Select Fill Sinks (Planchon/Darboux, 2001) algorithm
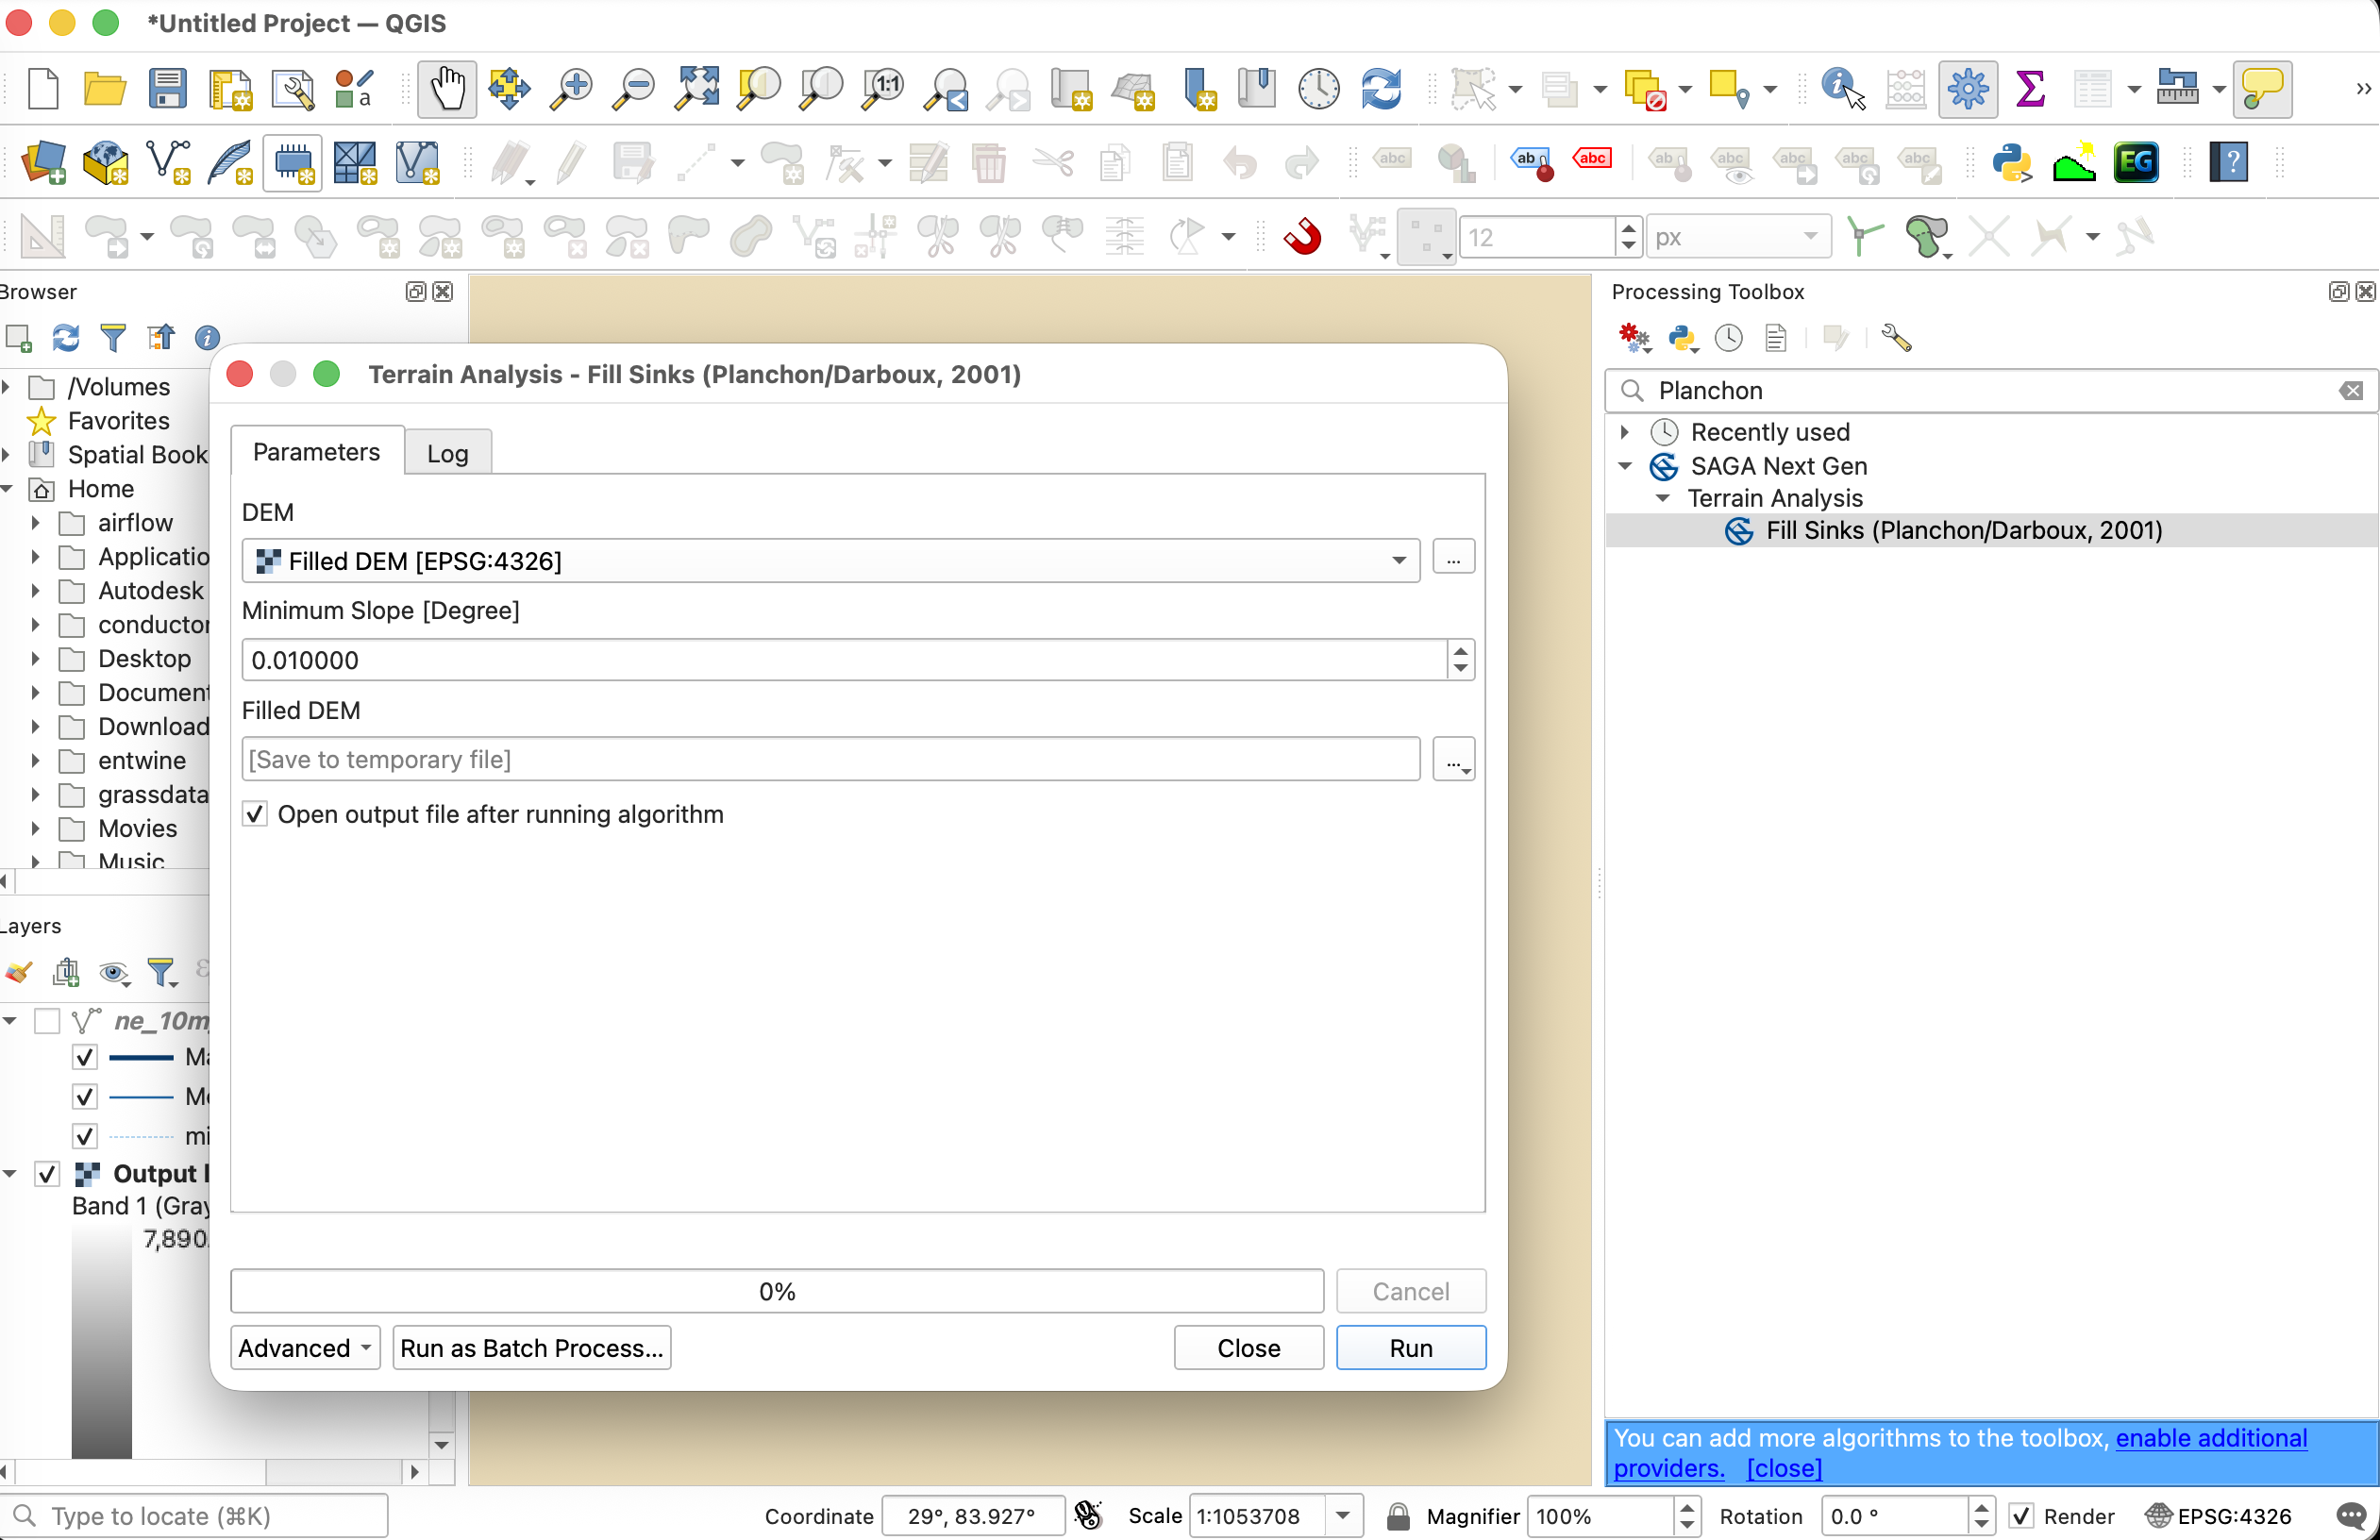The width and height of the screenshot is (2380, 1540). pyautogui.click(x=1964, y=530)
